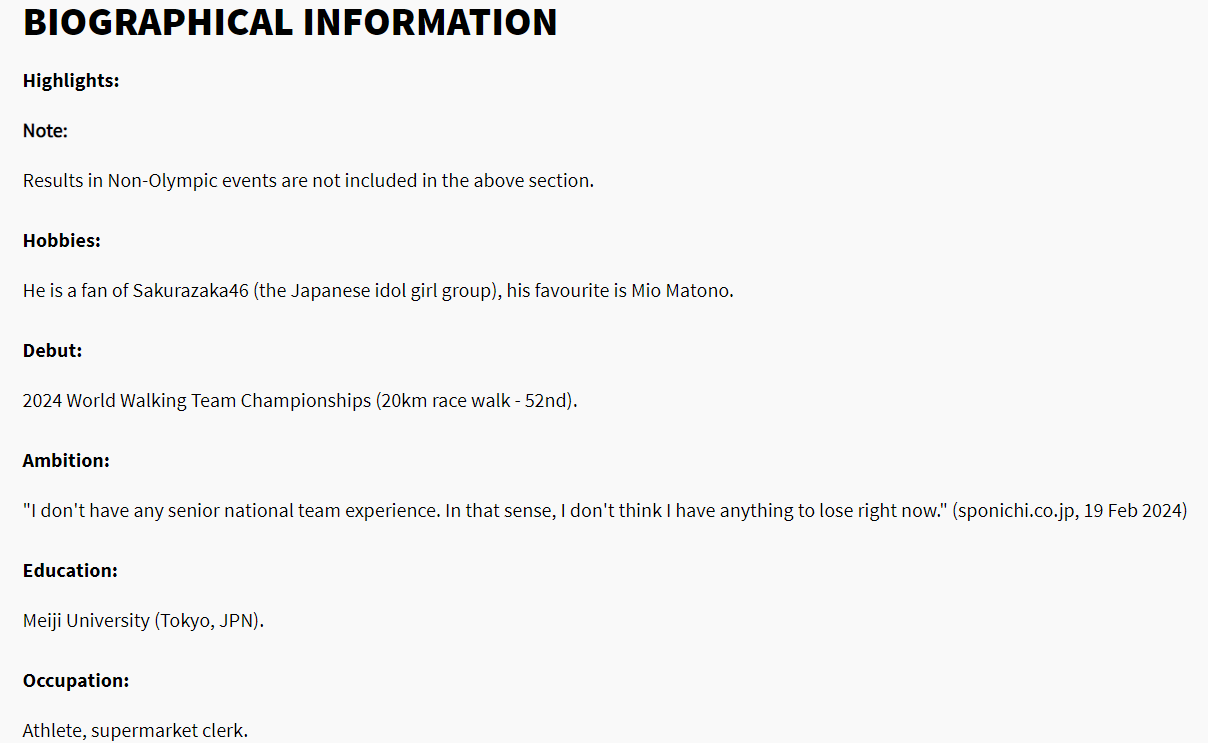Click the Education label
The height and width of the screenshot is (743, 1208).
(x=70, y=571)
